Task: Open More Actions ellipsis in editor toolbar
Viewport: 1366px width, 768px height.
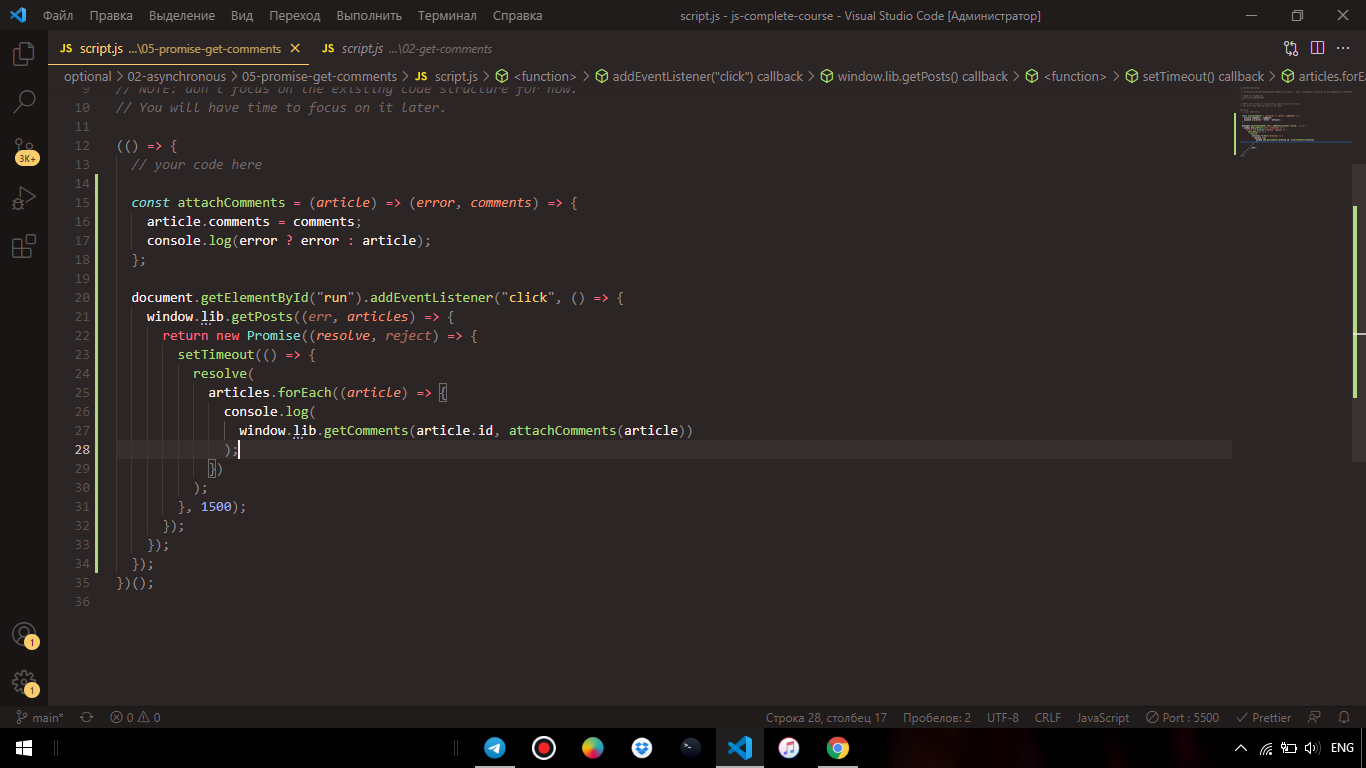Action: (1344, 48)
